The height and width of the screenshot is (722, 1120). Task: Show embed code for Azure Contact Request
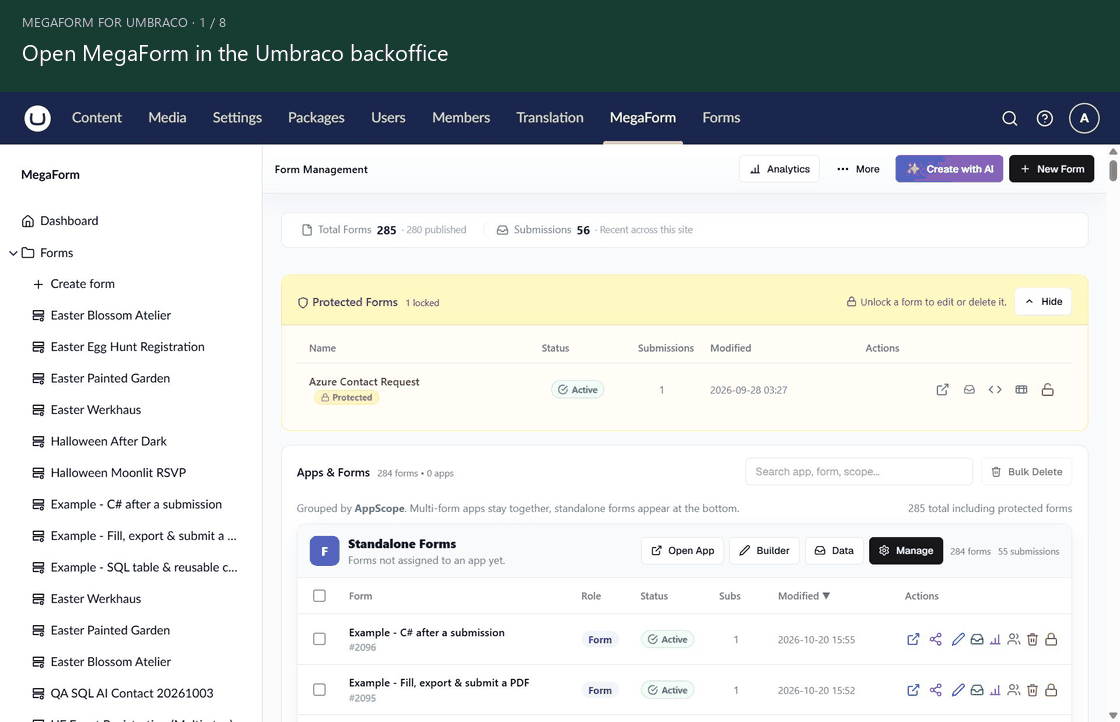(995, 389)
